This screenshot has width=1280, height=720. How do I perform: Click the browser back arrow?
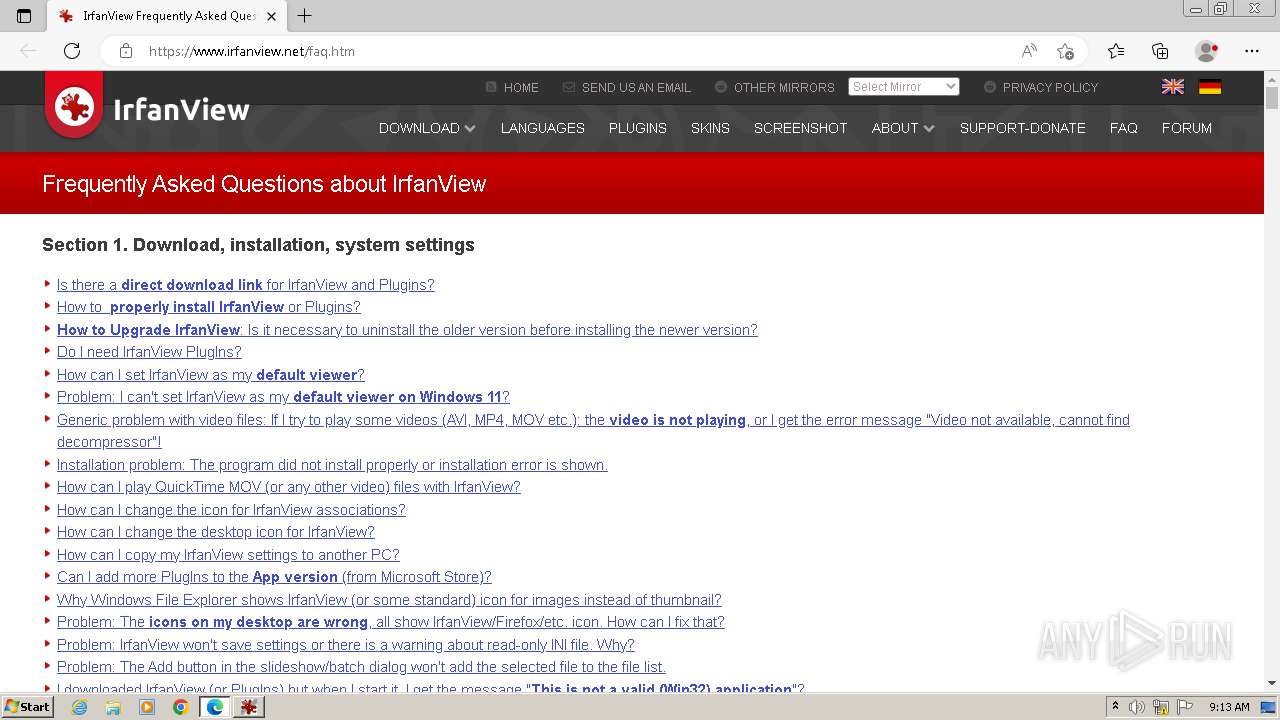click(x=28, y=51)
